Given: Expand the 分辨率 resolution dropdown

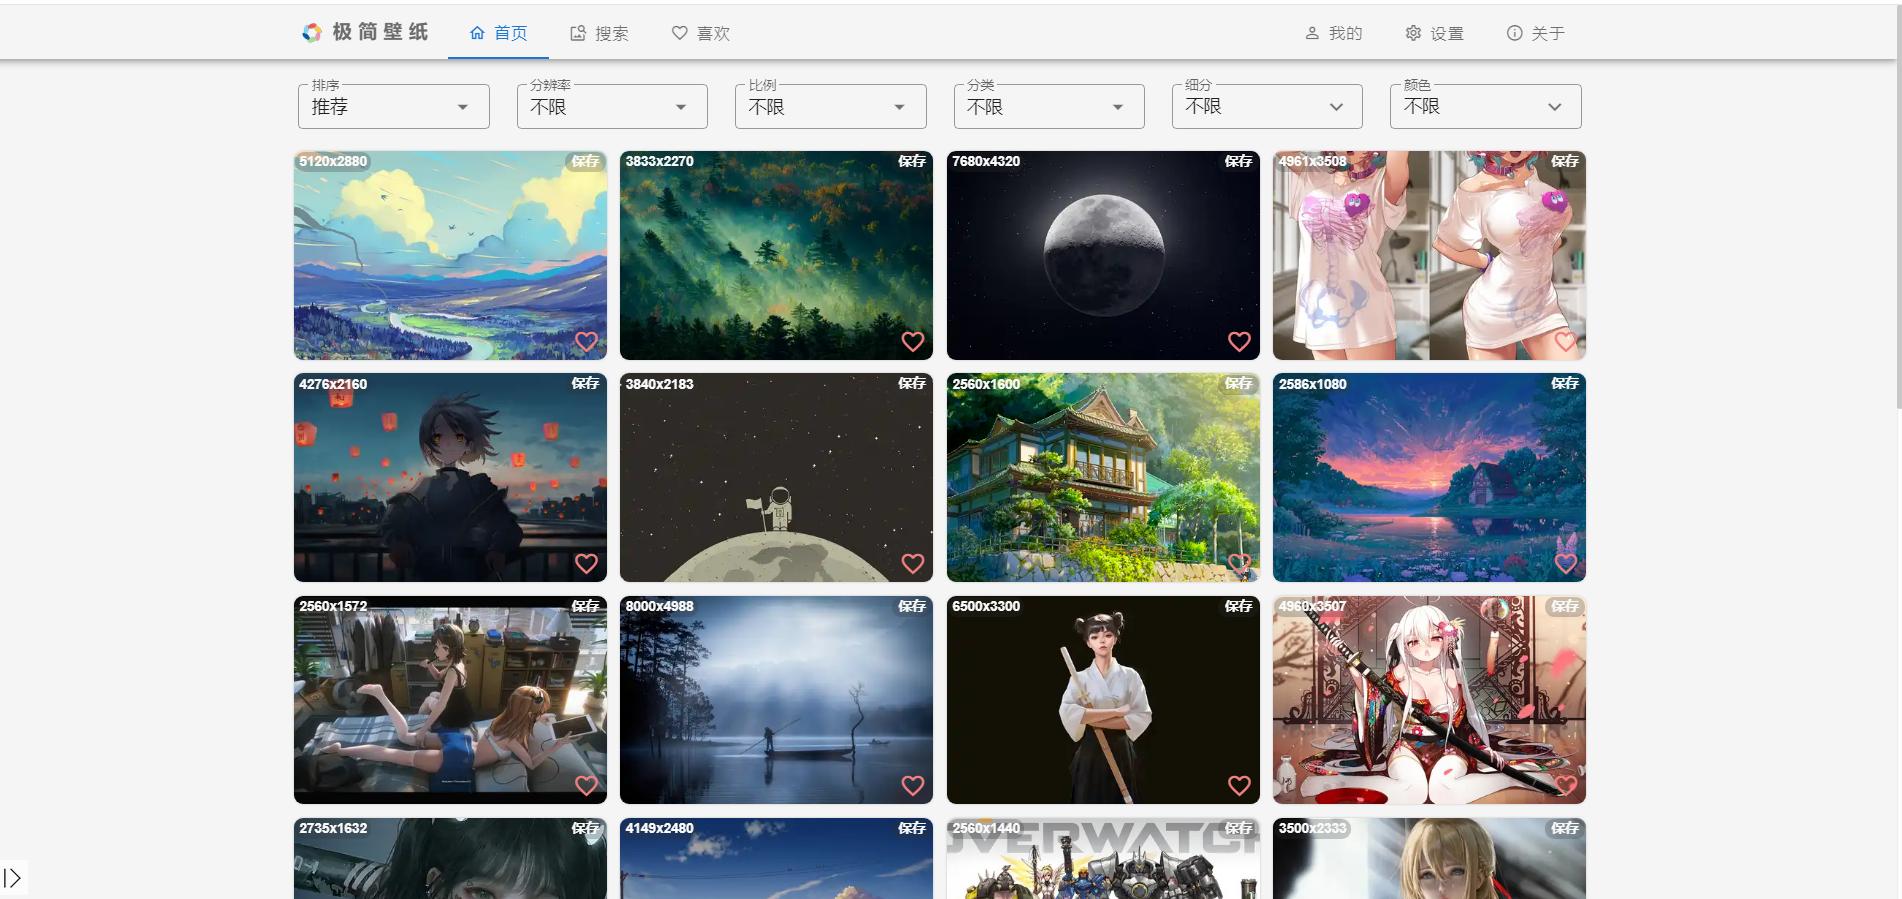Looking at the screenshot, I should (x=611, y=107).
